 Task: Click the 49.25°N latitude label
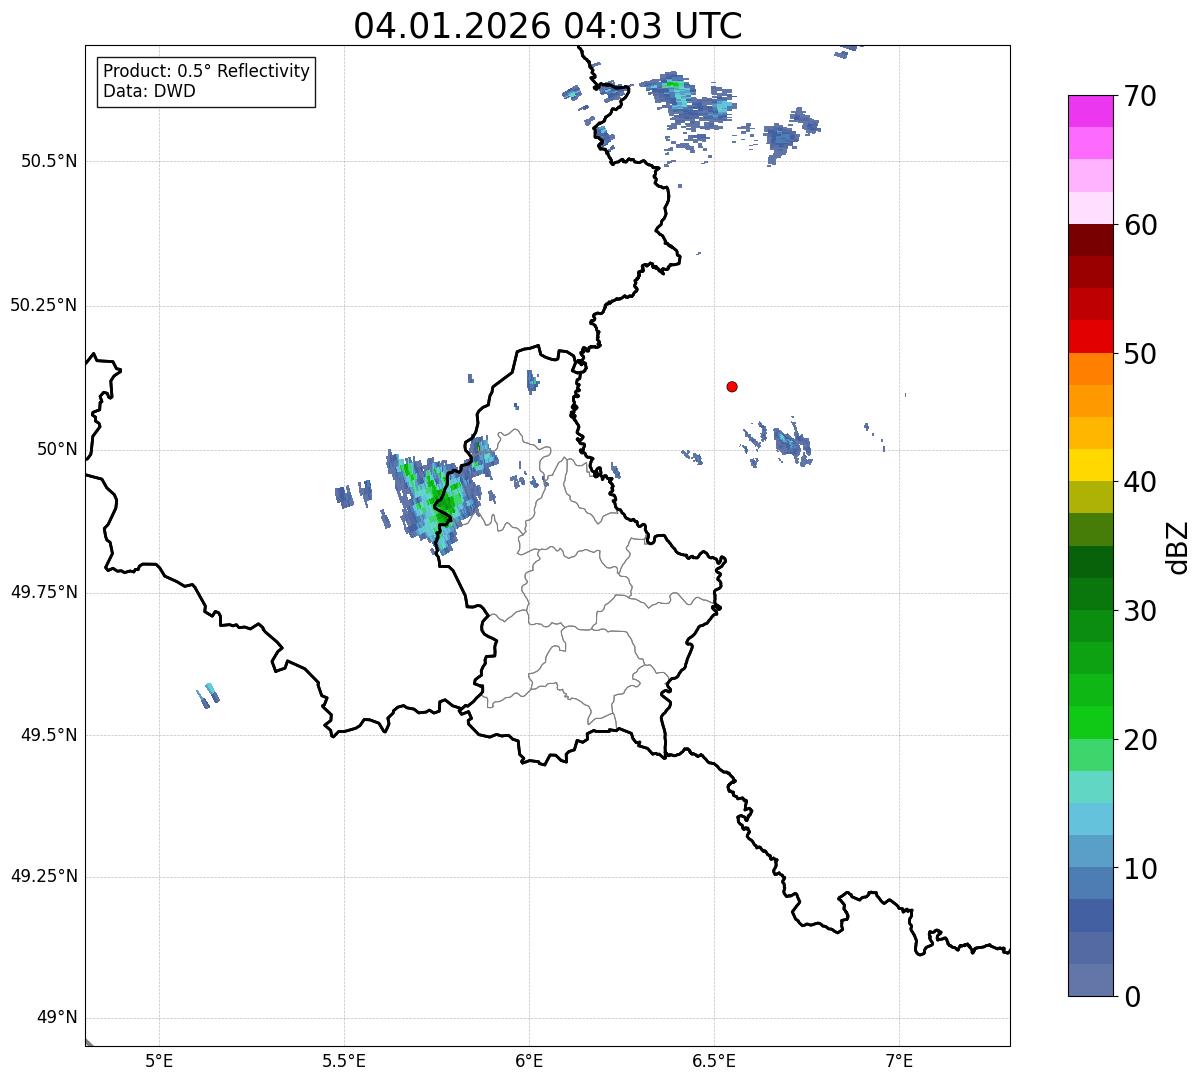tap(44, 876)
